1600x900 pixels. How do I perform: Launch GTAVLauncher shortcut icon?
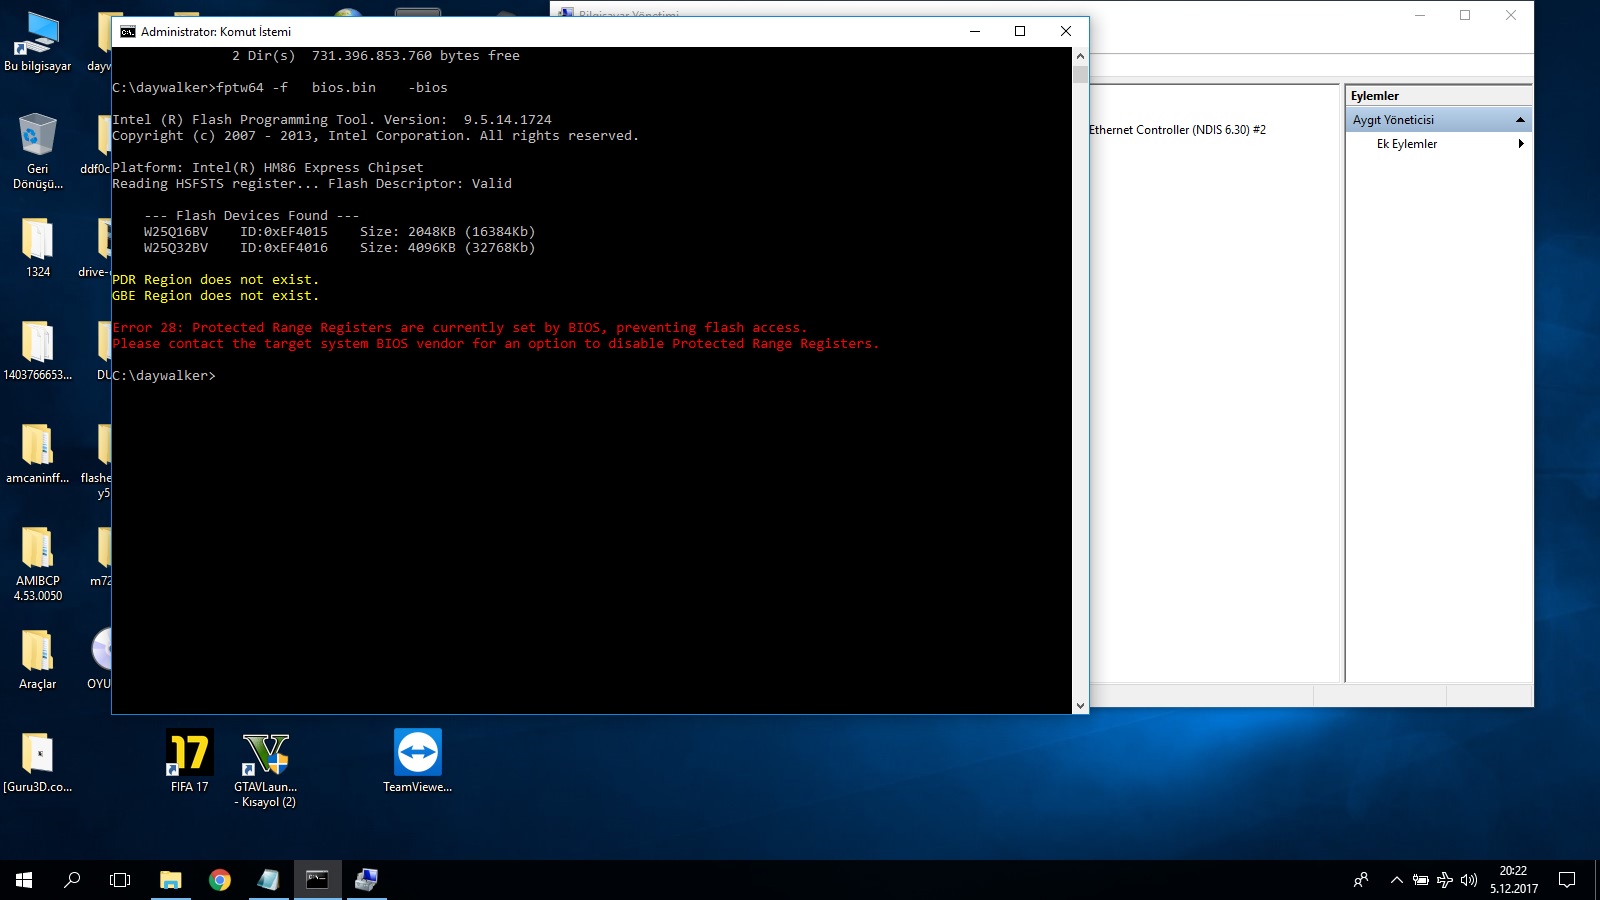pos(266,769)
